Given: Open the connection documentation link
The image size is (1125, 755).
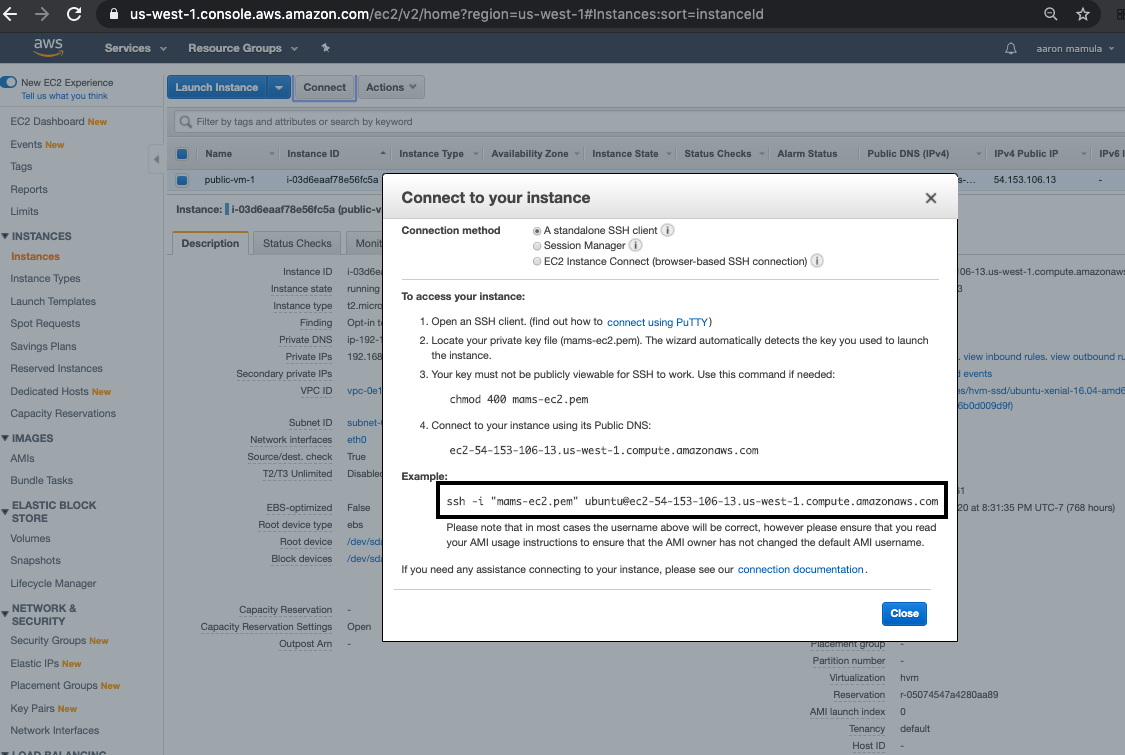Looking at the screenshot, I should pyautogui.click(x=800, y=569).
